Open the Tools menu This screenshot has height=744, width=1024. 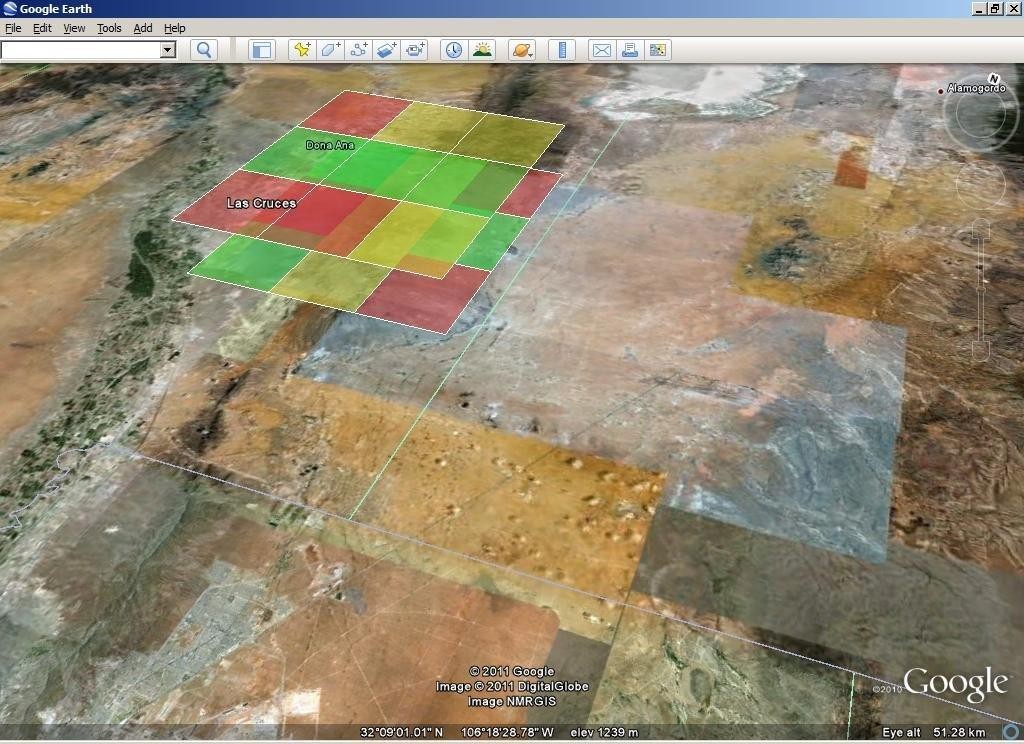click(109, 28)
